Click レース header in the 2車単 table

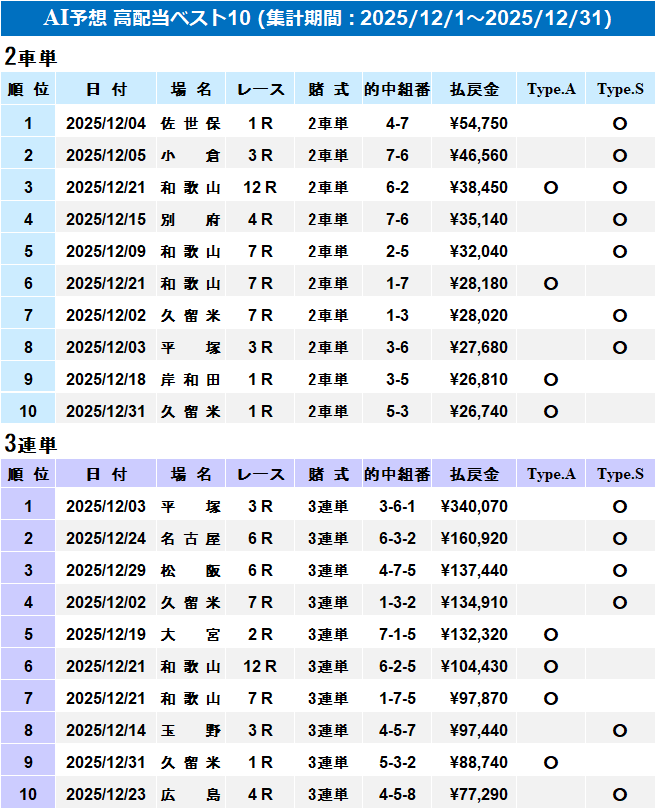[260, 89]
